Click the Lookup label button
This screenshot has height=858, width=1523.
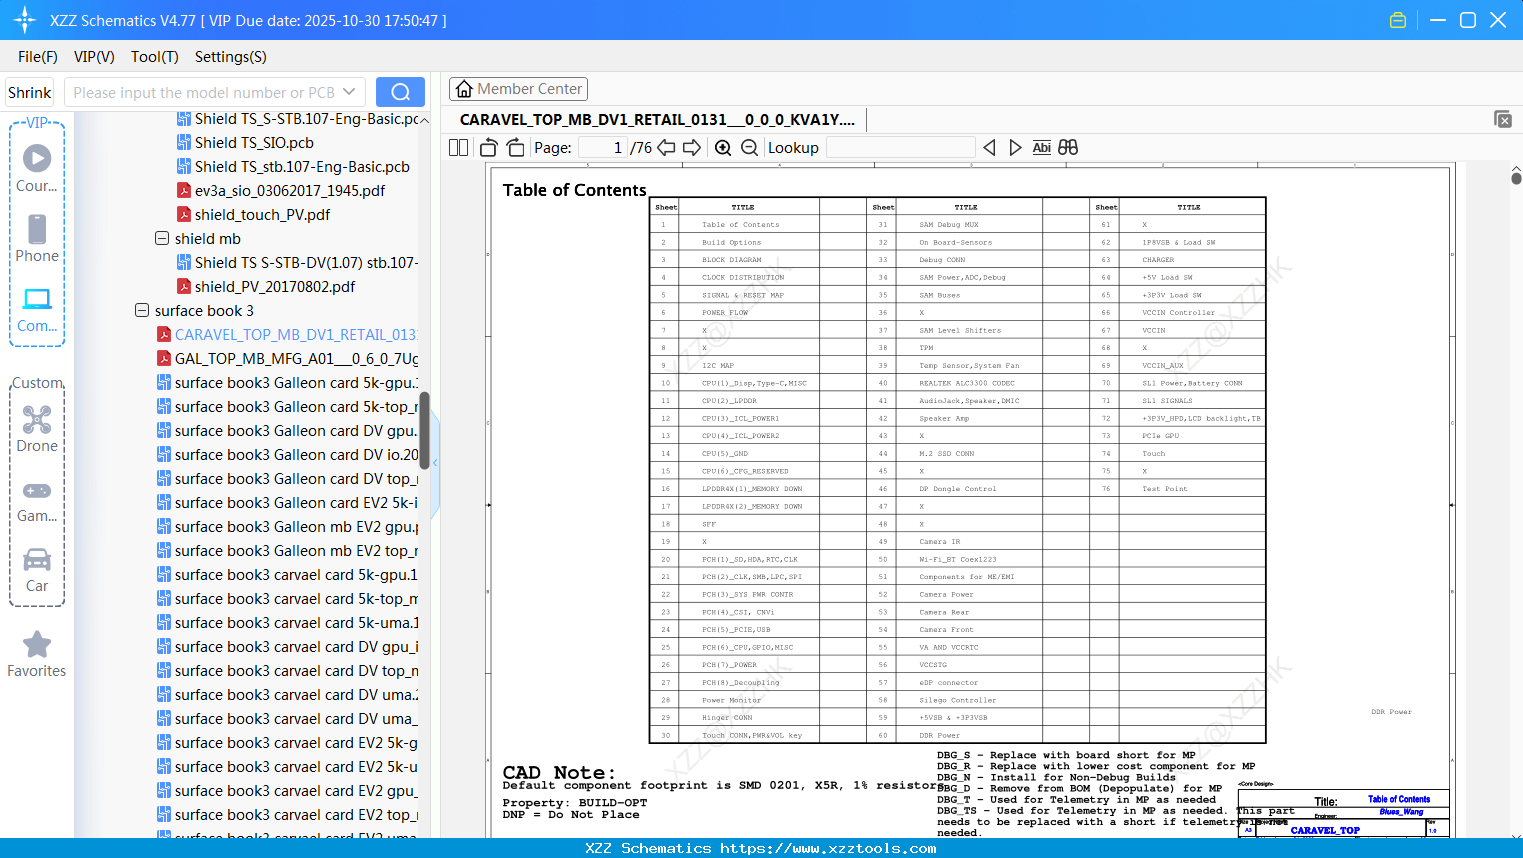coord(793,147)
